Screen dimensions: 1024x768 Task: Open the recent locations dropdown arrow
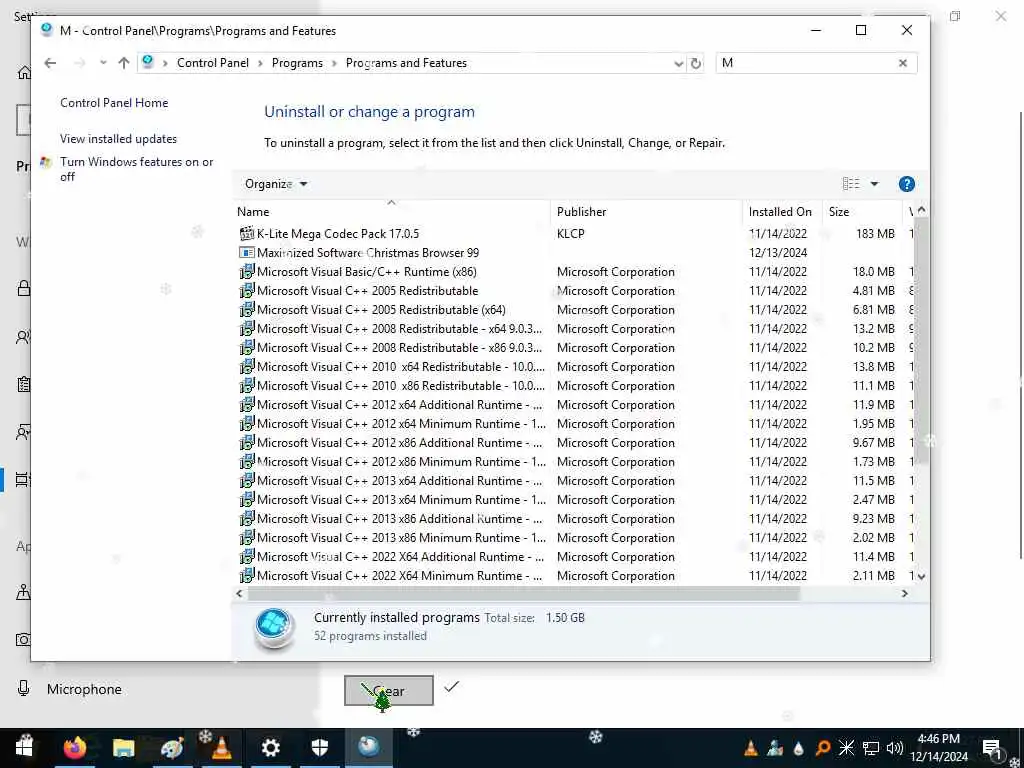coord(103,63)
